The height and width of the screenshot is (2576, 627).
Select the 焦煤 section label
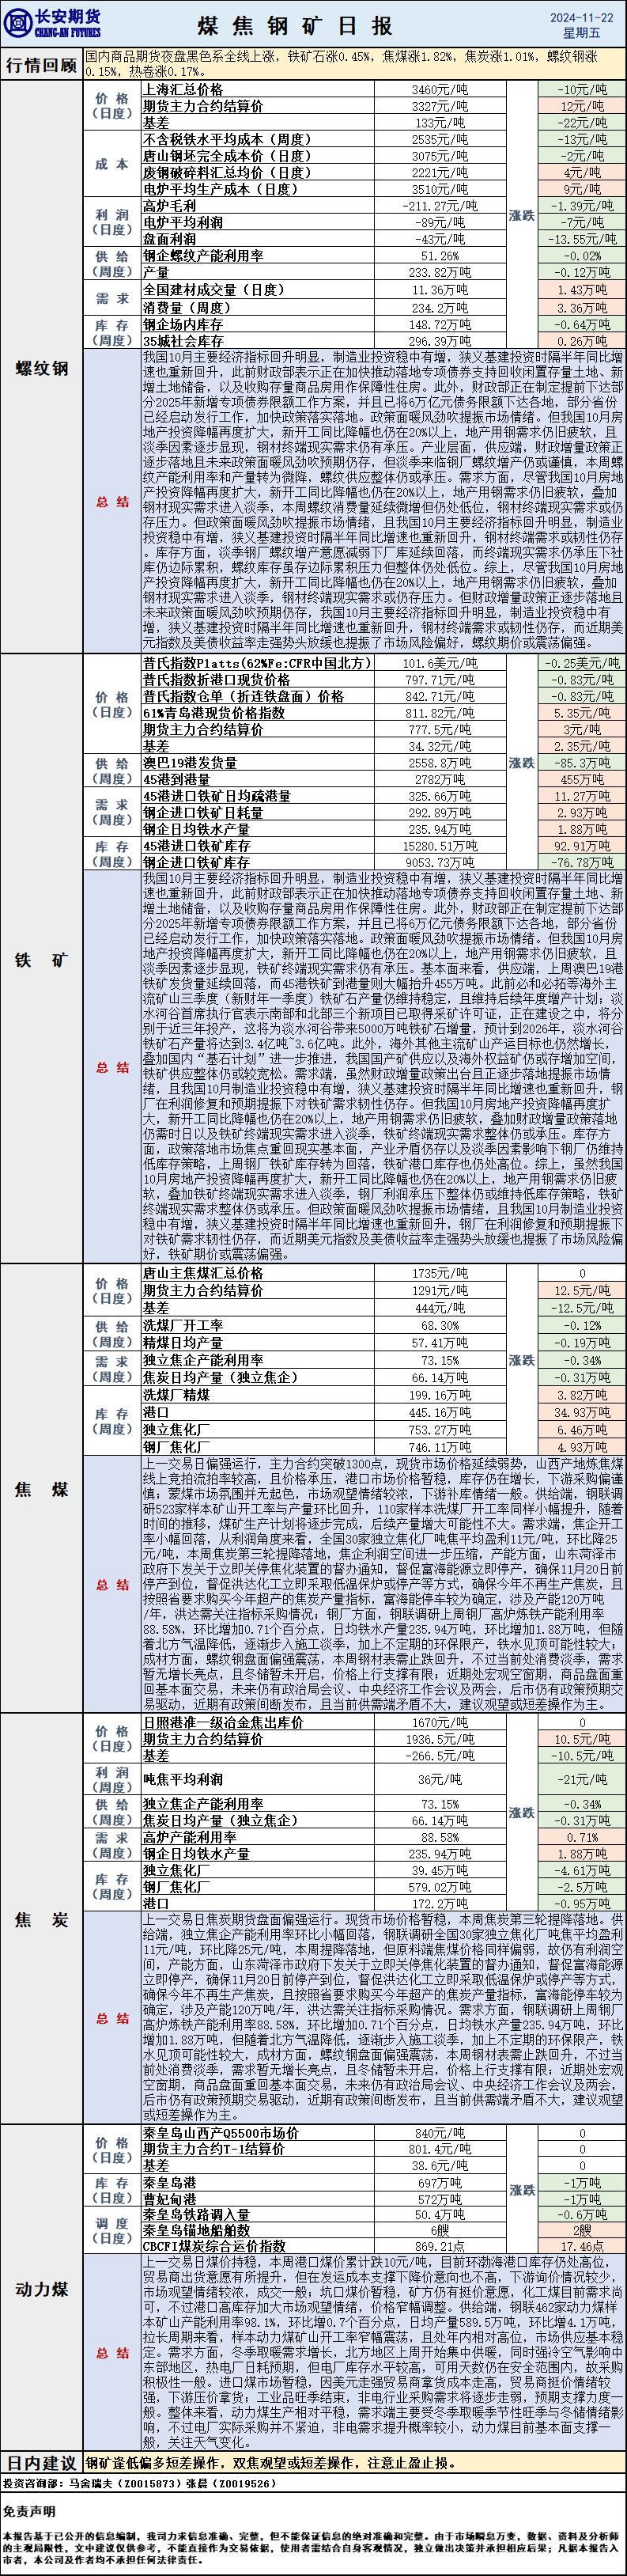pos(41,1489)
